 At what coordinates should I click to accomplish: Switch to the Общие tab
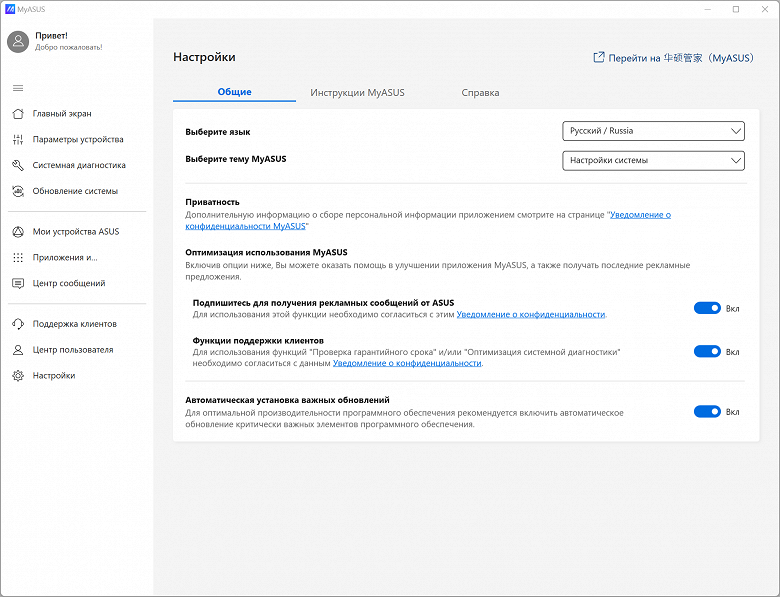pyautogui.click(x=234, y=92)
